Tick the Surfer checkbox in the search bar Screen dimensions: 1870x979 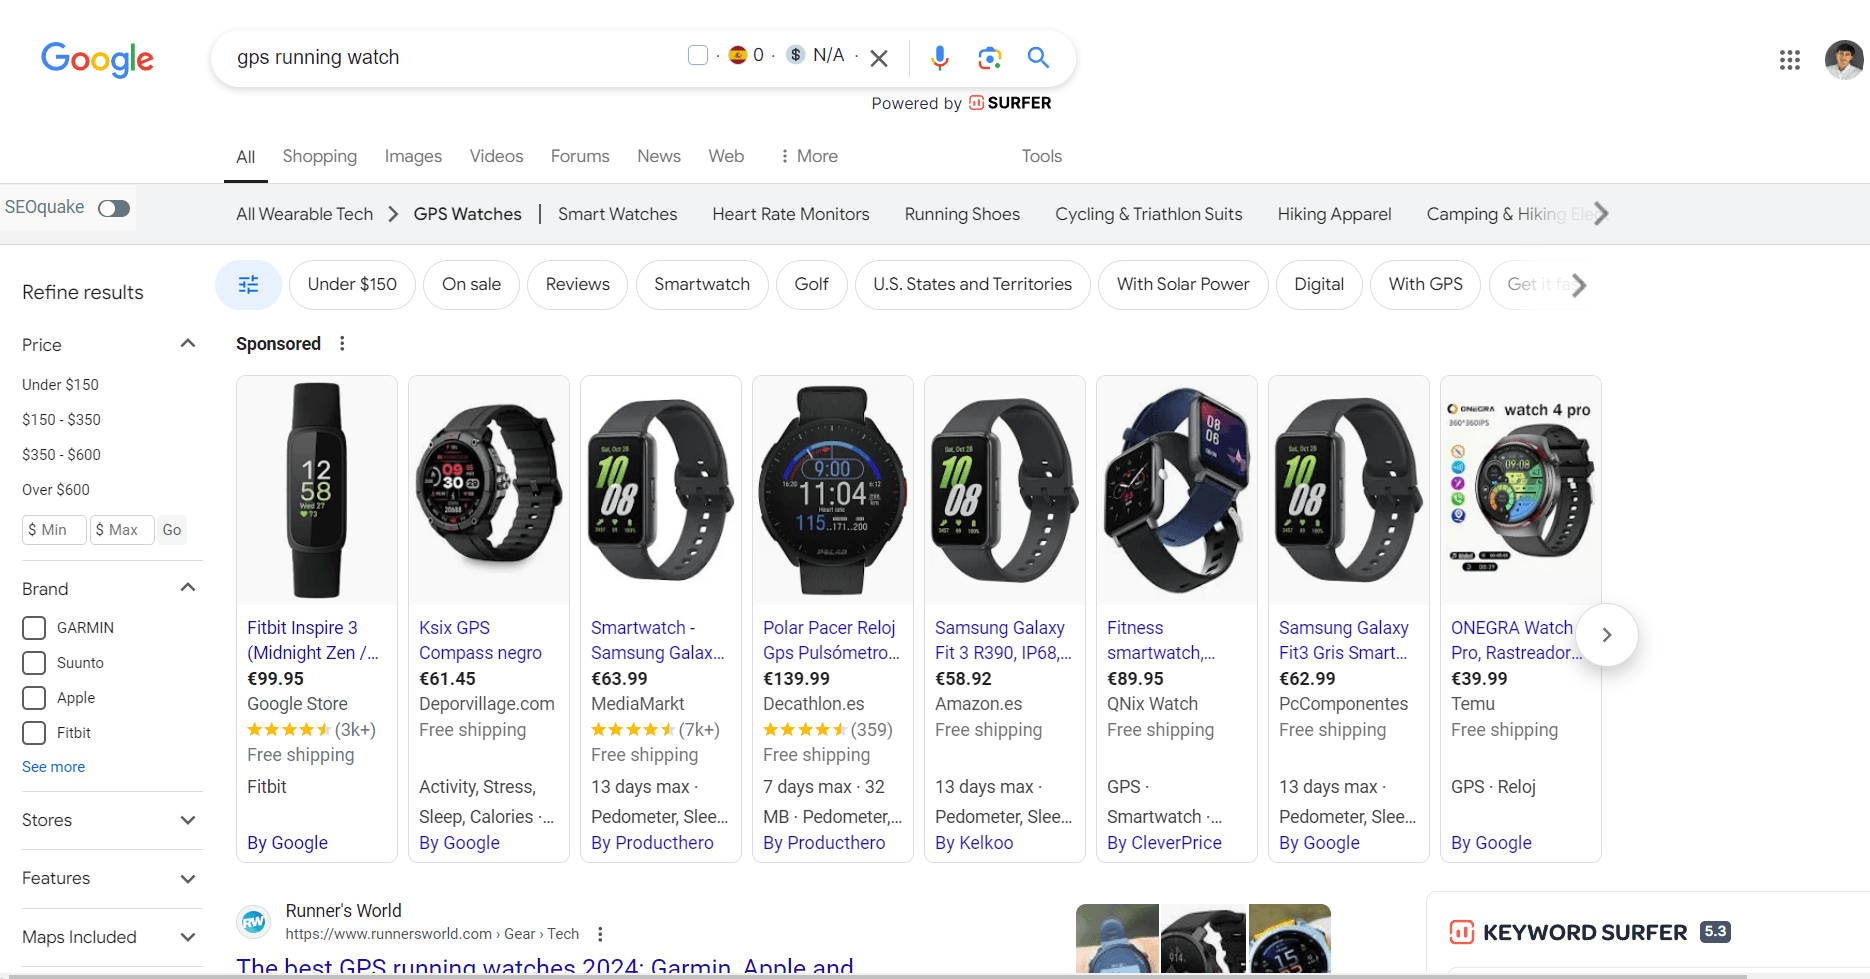(698, 55)
